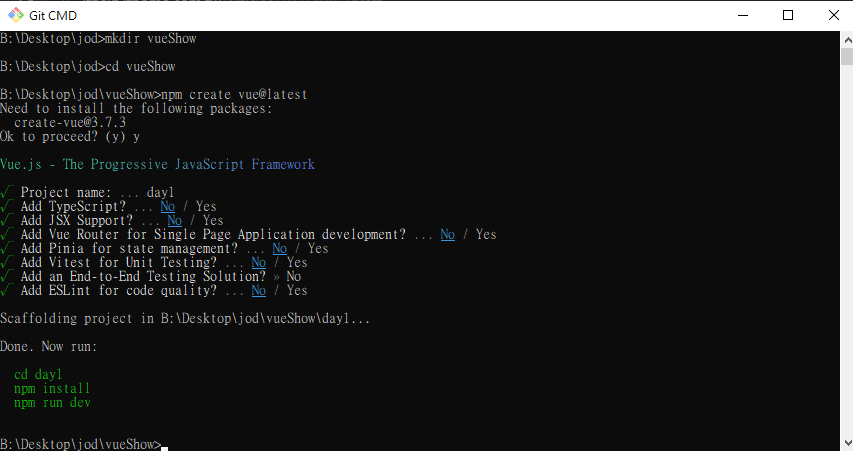Click 'Yes' in the Add Pinia line
Screen dimensions: 853x451
[318, 249]
